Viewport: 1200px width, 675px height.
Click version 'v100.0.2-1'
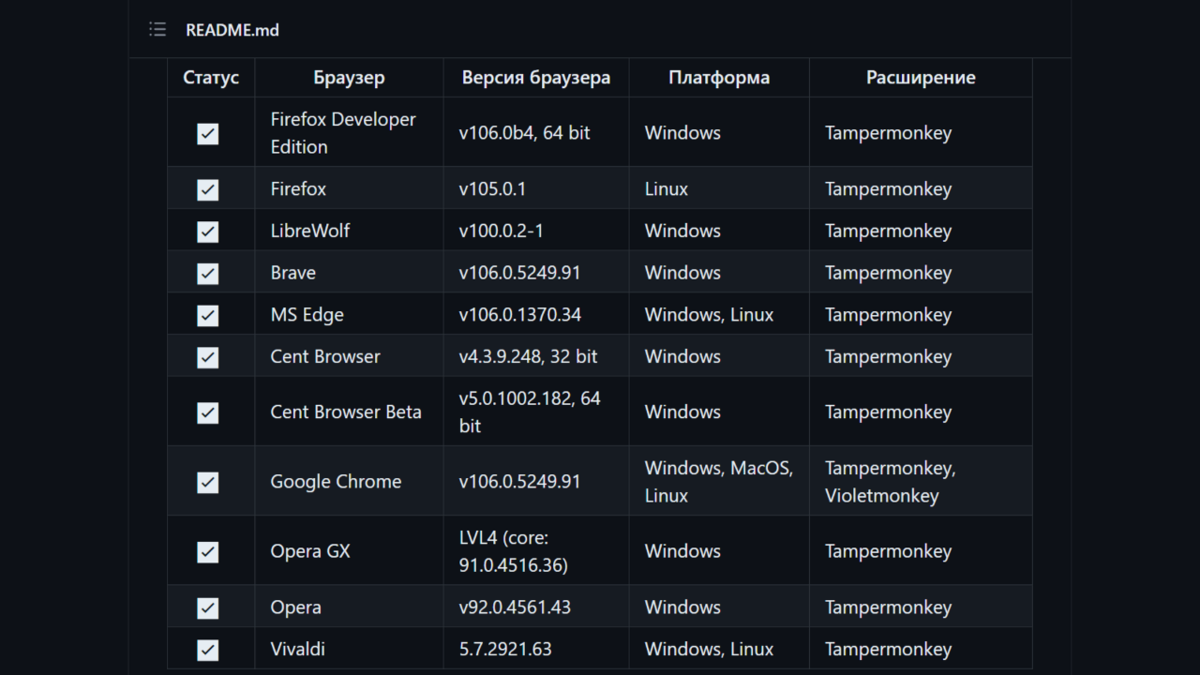501,231
